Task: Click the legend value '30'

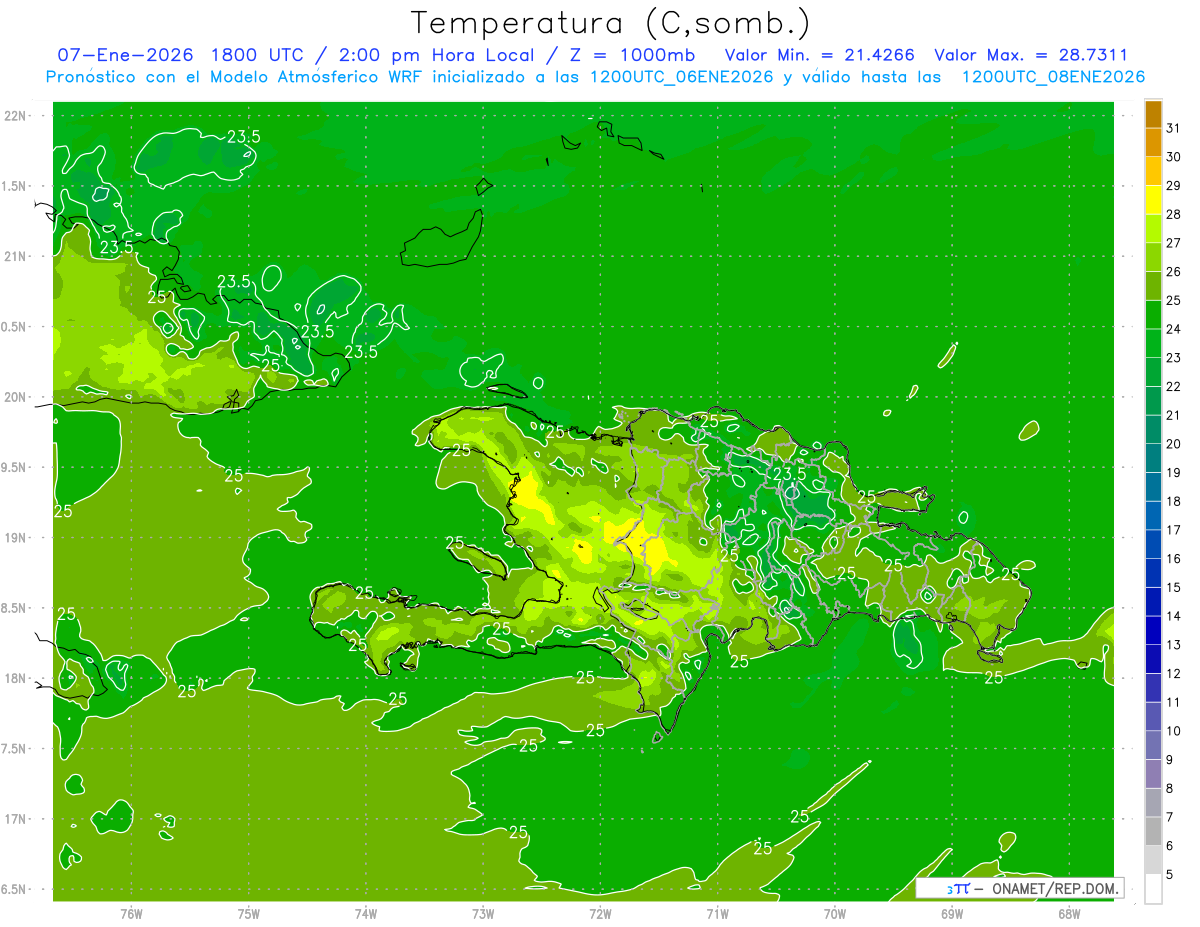Action: (x=1174, y=157)
